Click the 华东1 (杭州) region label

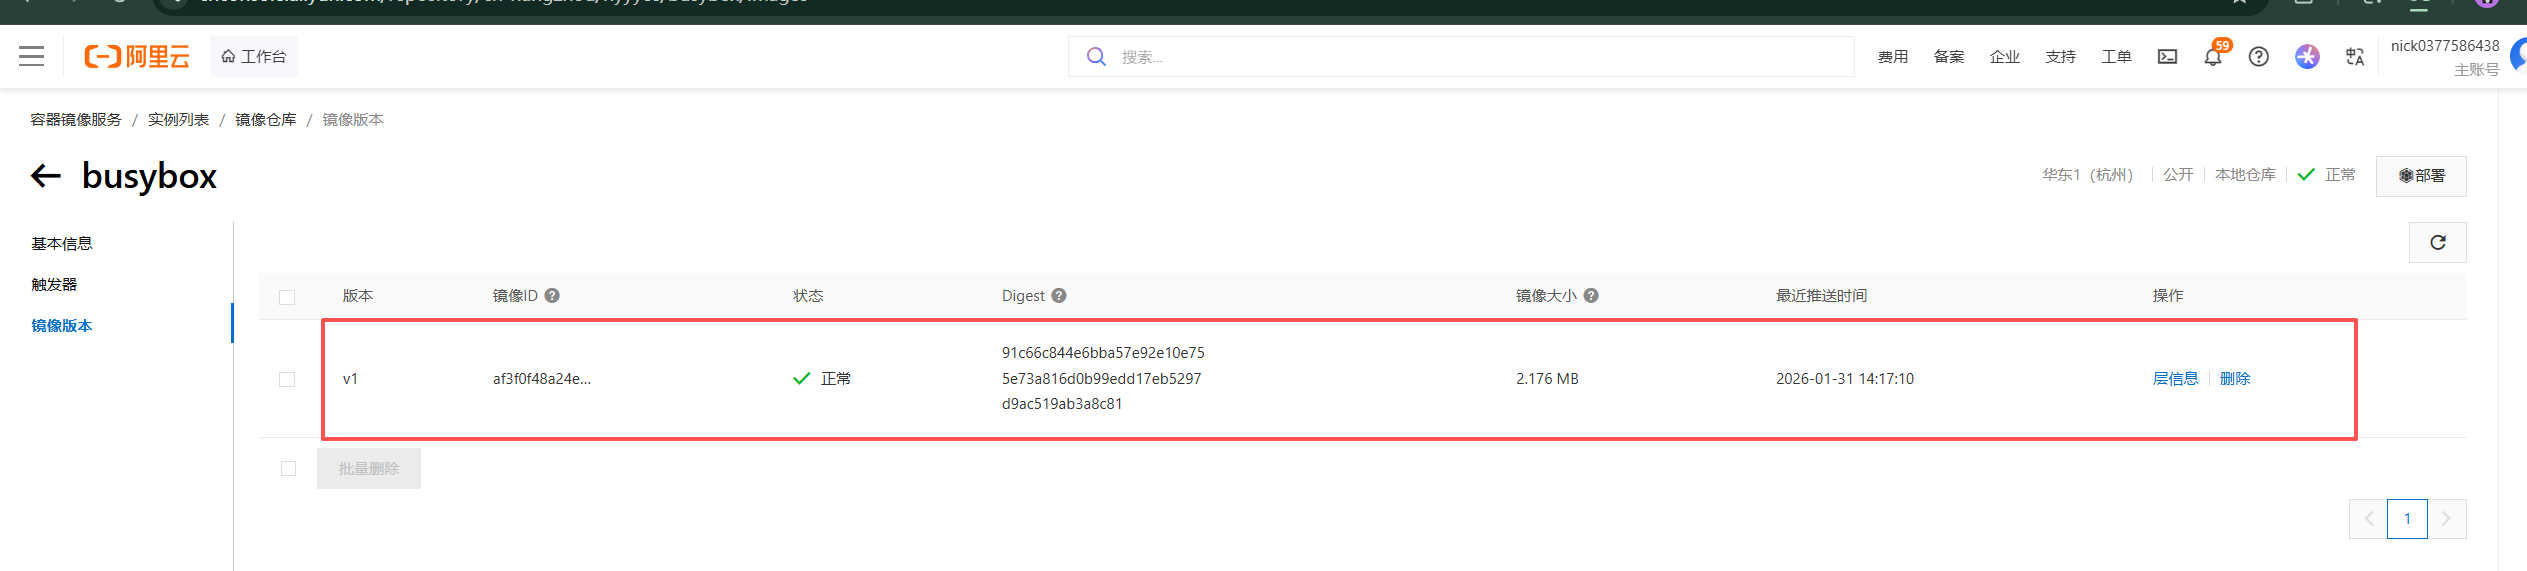tap(2088, 174)
